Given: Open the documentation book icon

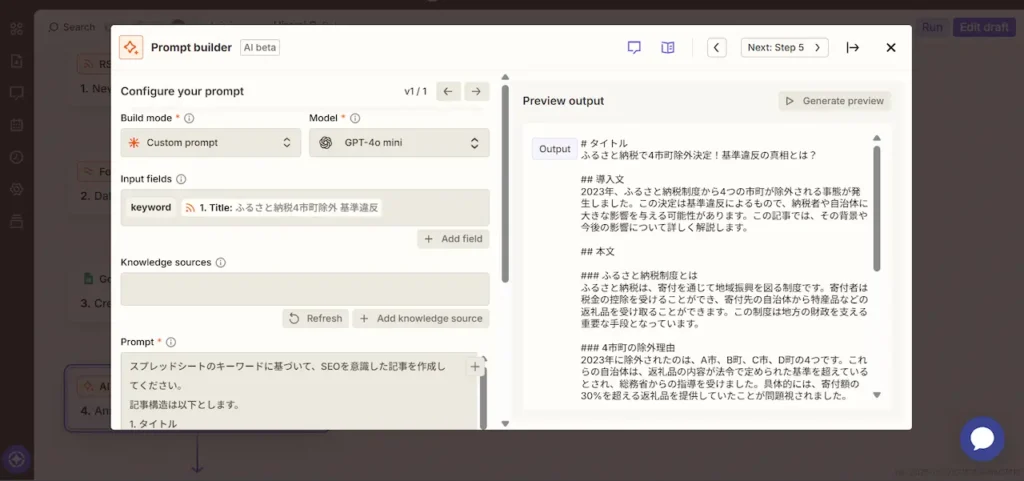Looking at the screenshot, I should (668, 47).
